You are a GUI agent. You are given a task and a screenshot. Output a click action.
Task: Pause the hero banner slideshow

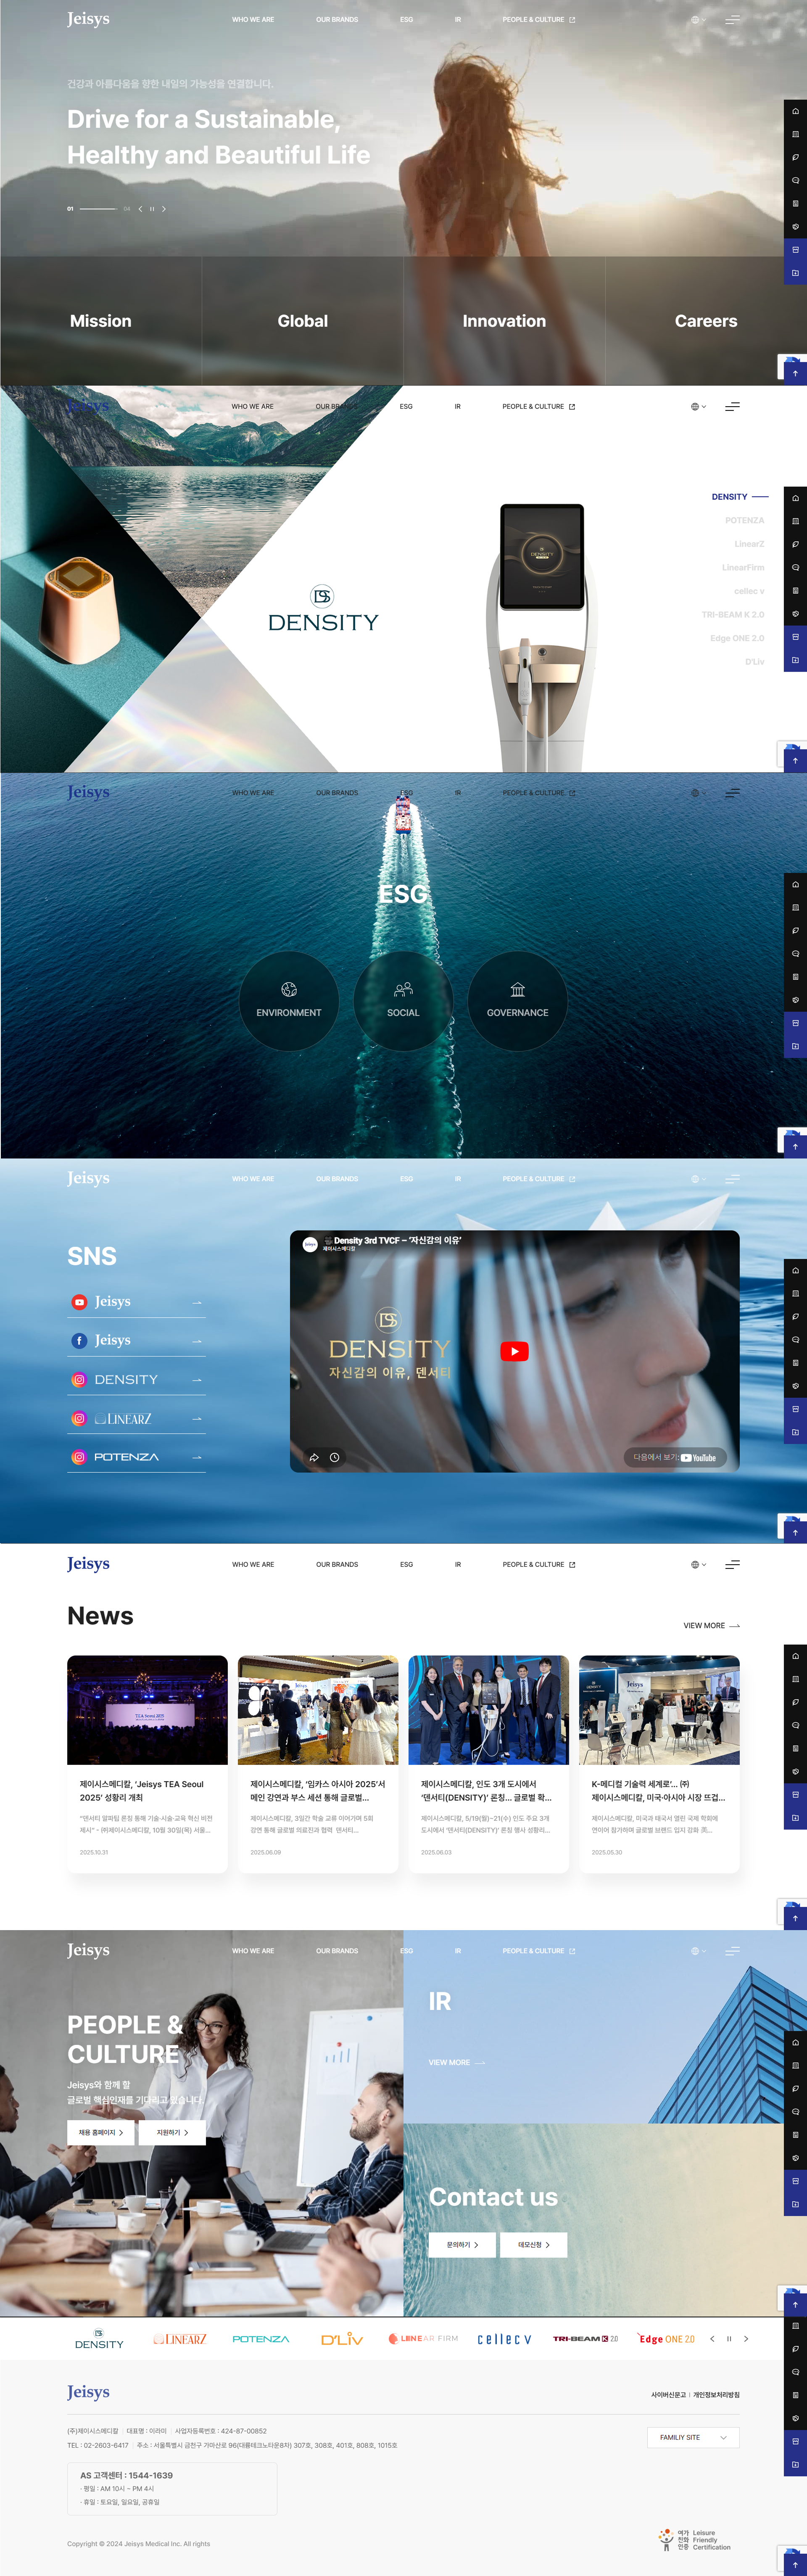click(x=152, y=209)
